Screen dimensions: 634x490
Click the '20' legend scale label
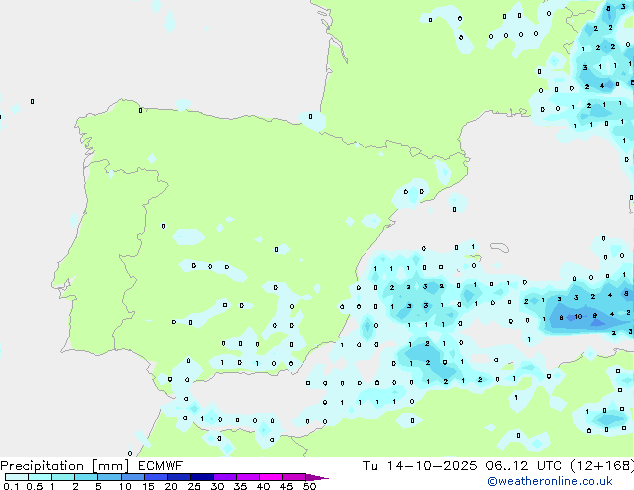171,486
